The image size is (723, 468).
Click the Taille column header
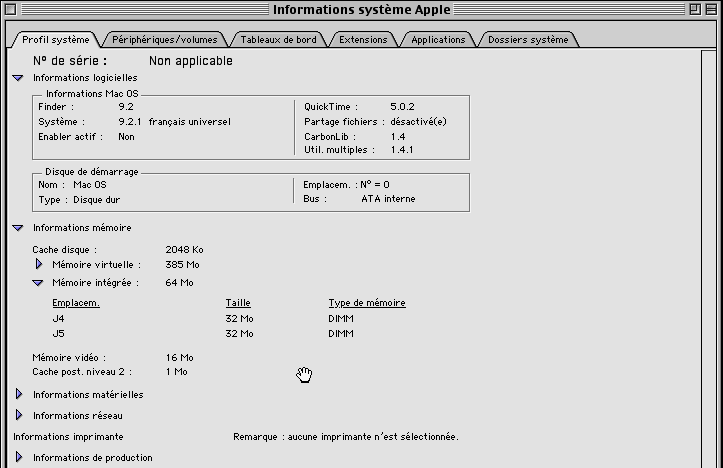(238, 303)
